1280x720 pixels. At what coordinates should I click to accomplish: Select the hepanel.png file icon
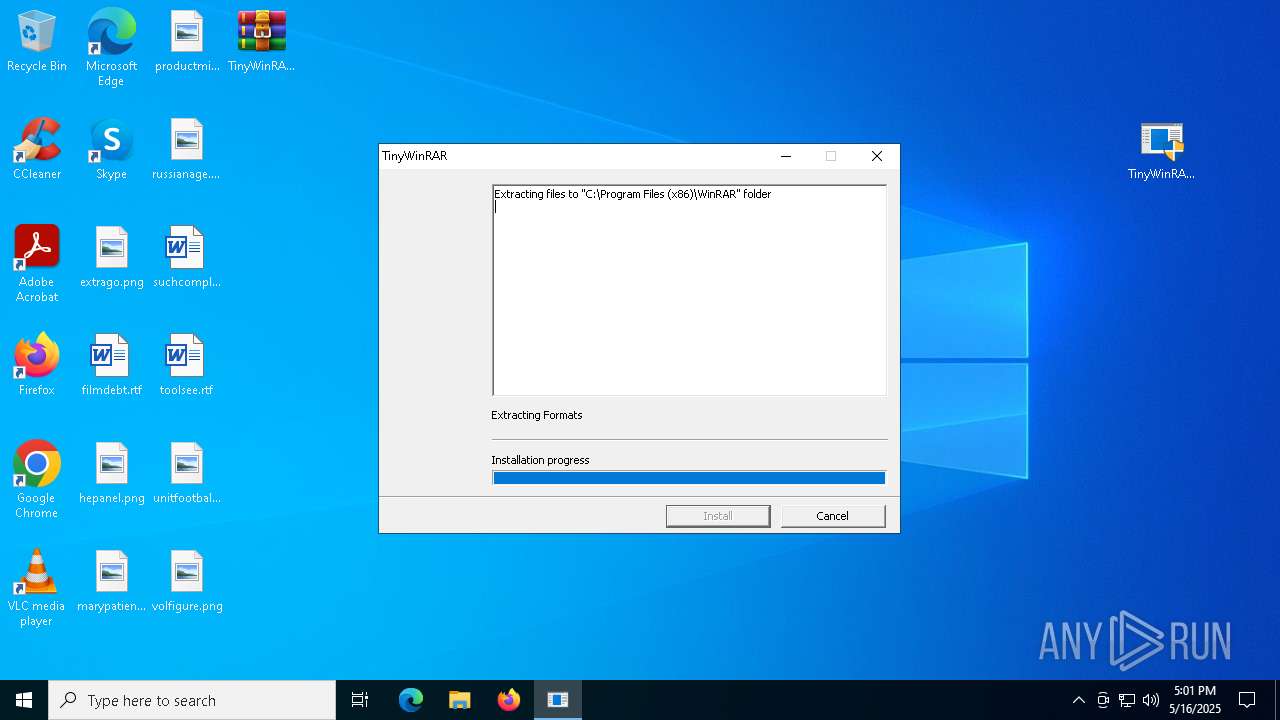111,474
